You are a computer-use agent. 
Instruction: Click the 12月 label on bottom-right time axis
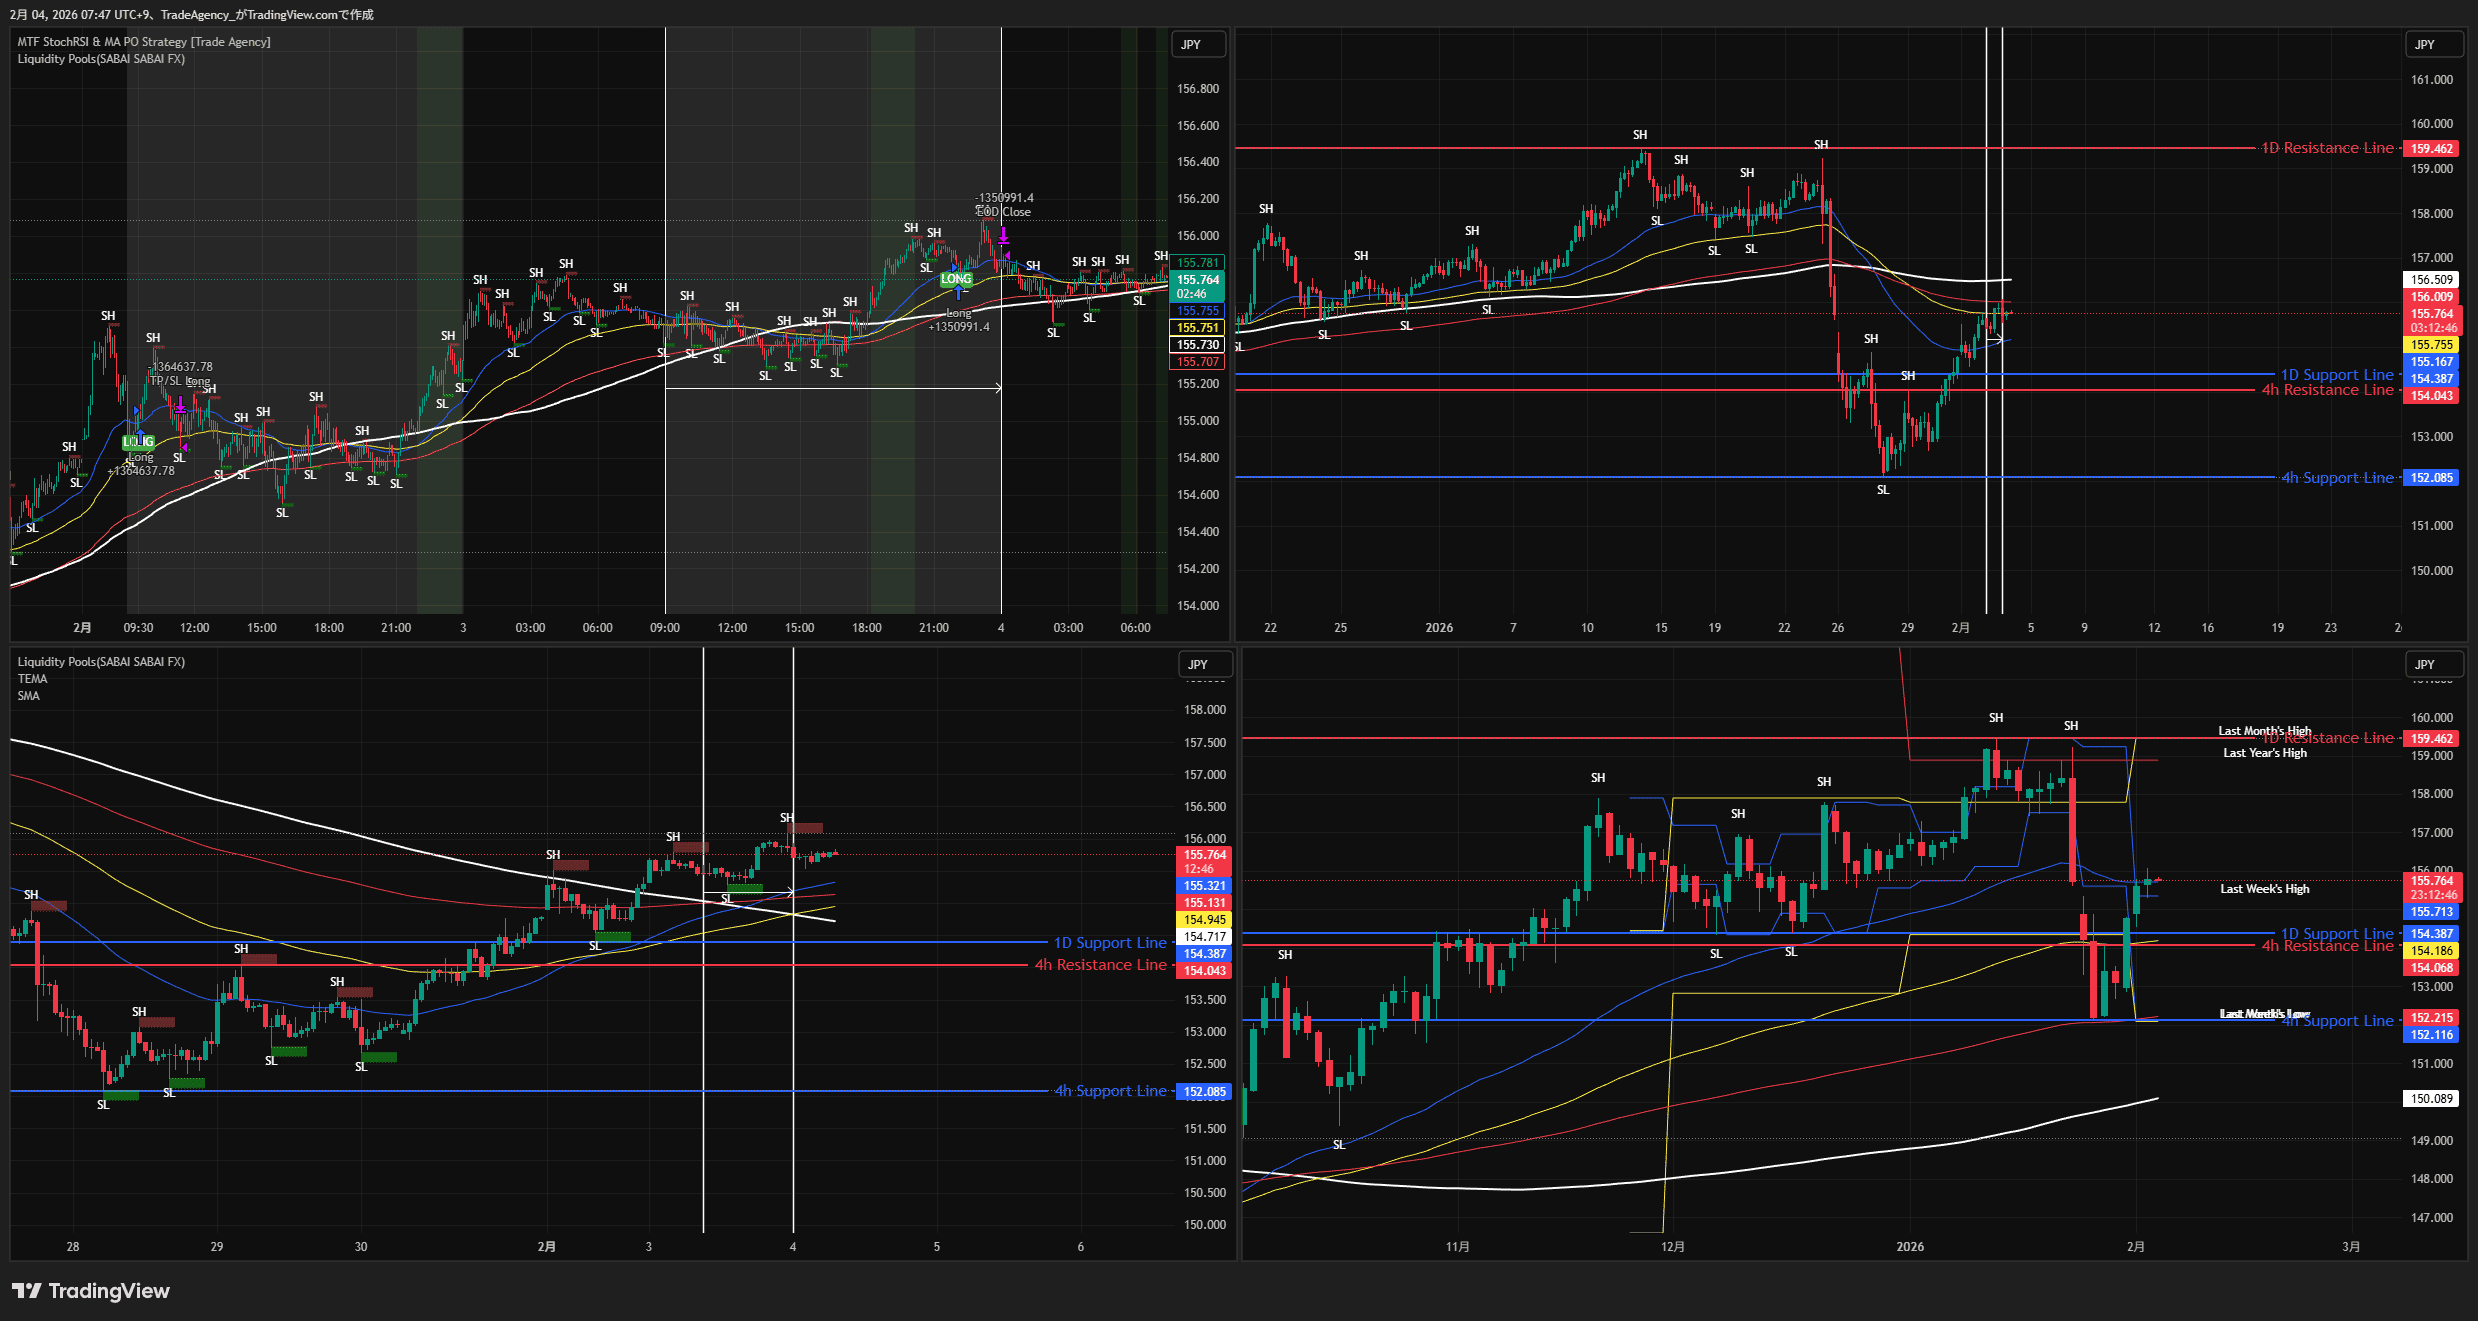(1672, 1247)
